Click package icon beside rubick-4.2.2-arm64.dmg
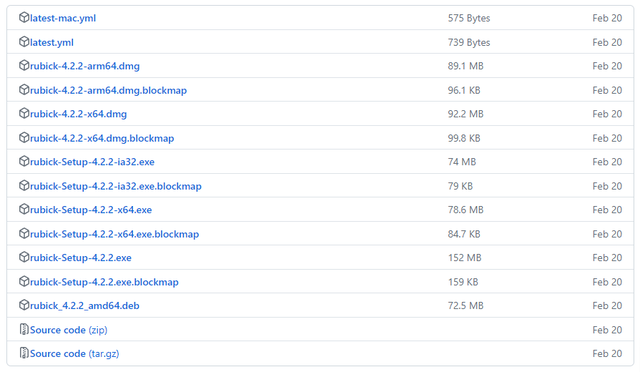The width and height of the screenshot is (640, 372). pyautogui.click(x=24, y=65)
